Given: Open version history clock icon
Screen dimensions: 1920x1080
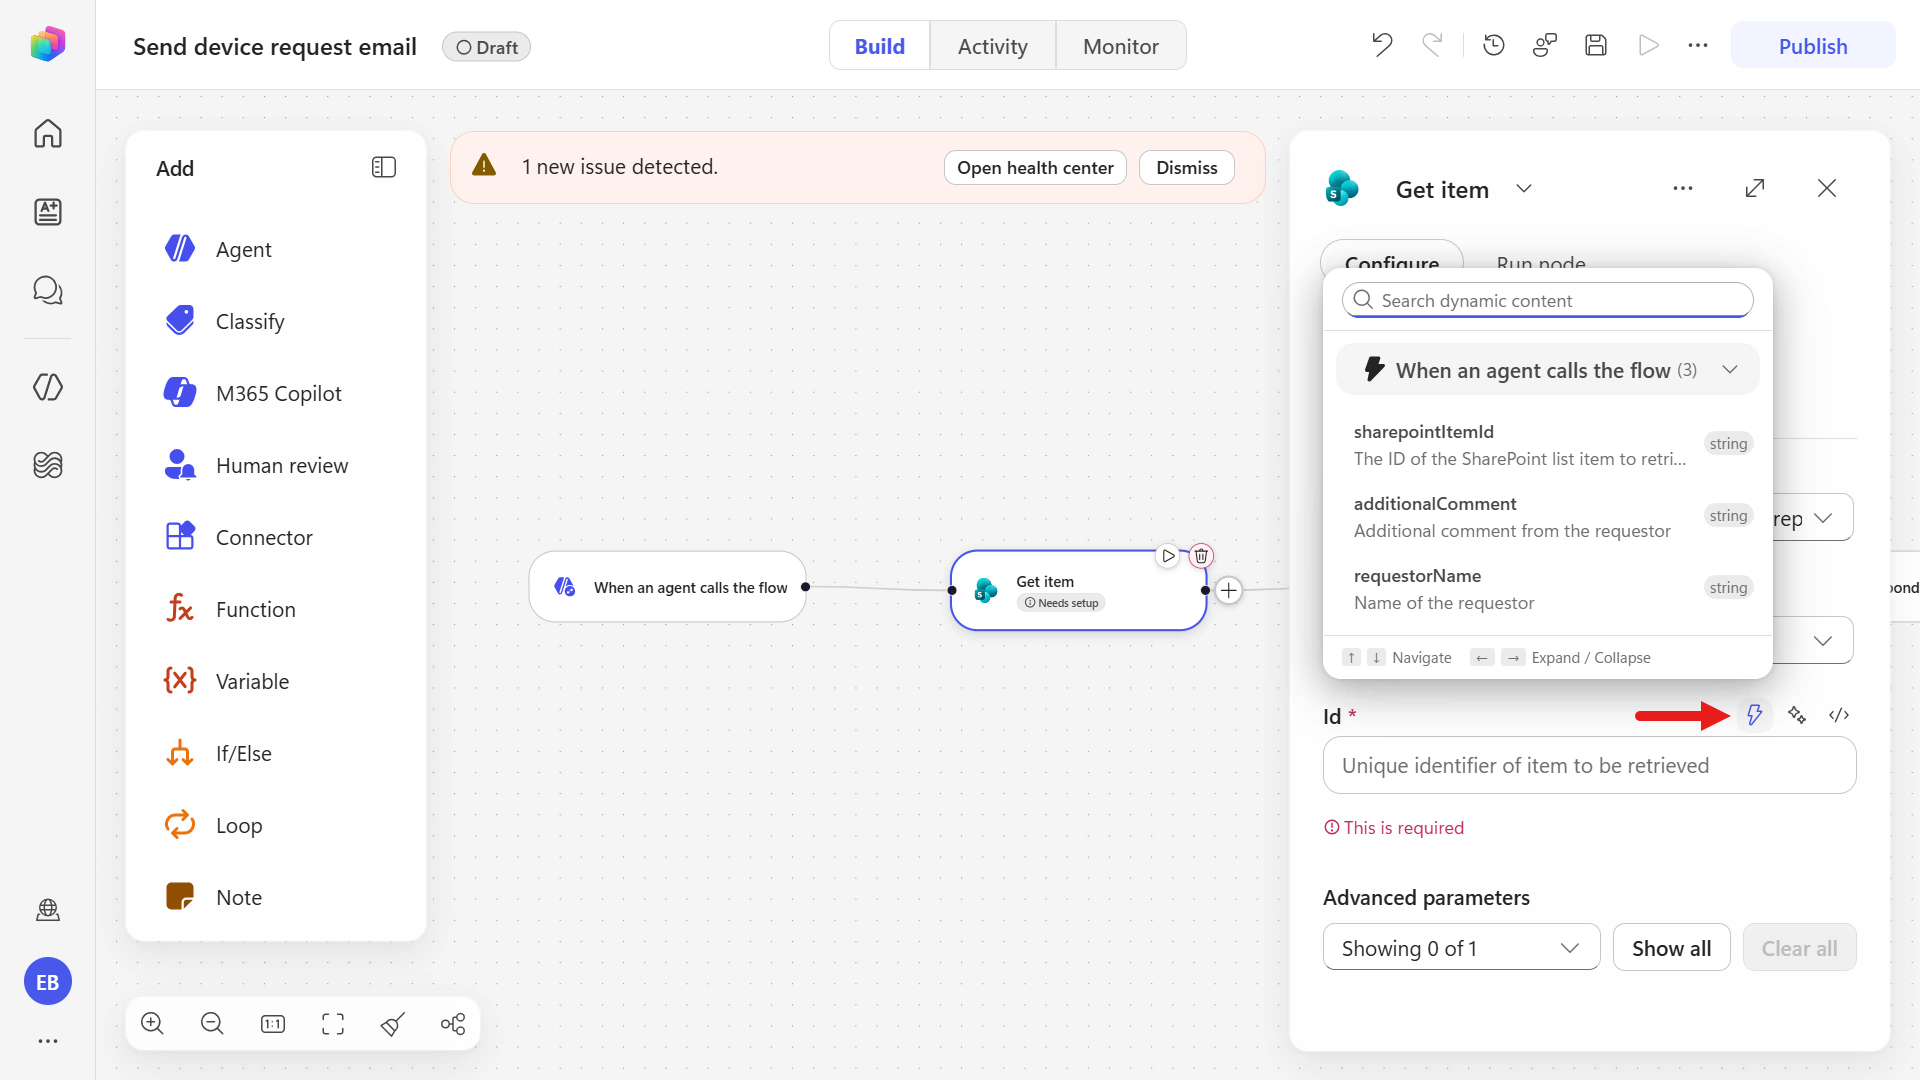Looking at the screenshot, I should coord(1494,45).
